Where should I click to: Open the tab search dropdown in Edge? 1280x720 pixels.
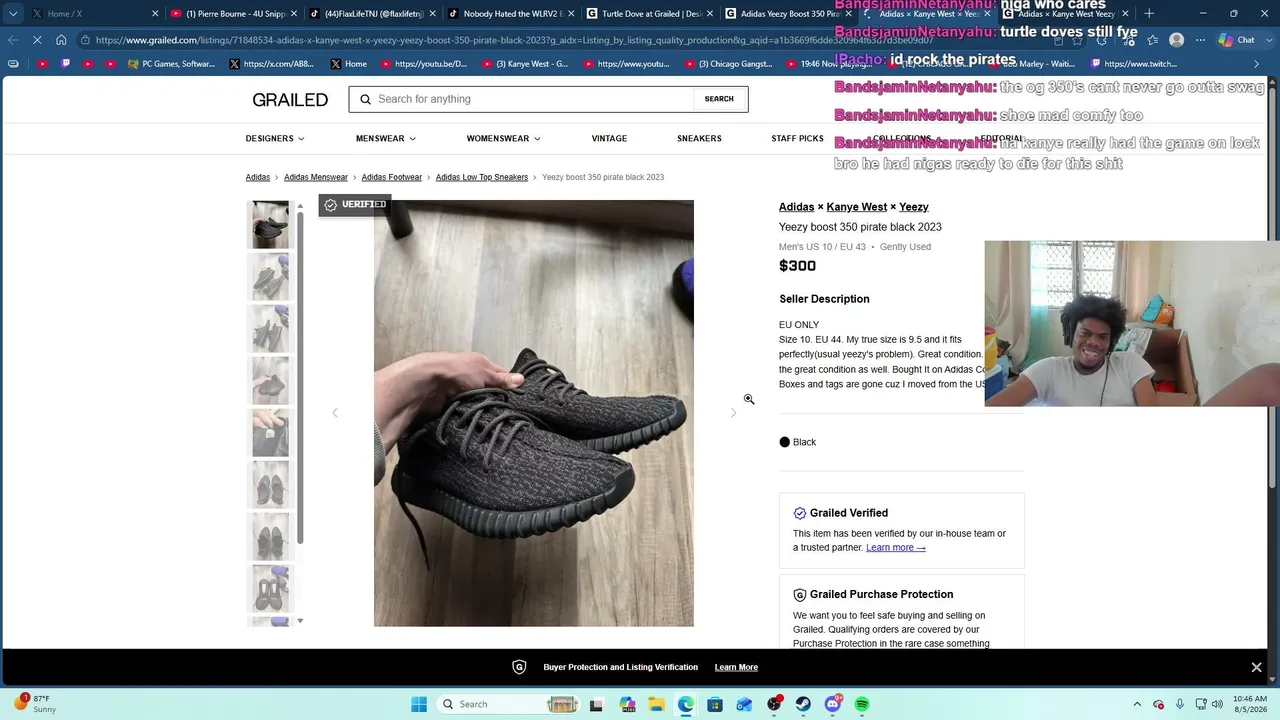13,14
